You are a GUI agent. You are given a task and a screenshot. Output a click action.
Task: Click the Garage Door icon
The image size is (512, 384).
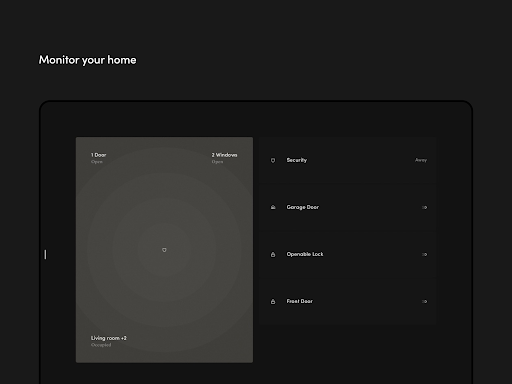tap(273, 207)
